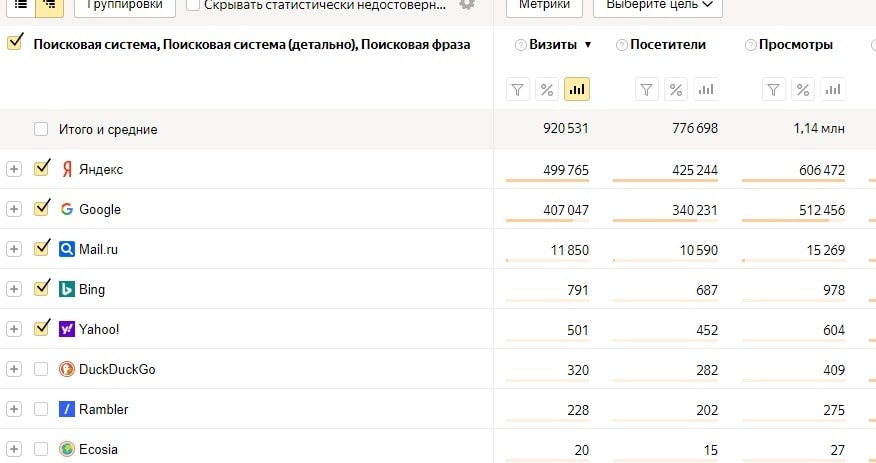Switch to tree list view icon
876x463 pixels.
pyautogui.click(x=49, y=6)
